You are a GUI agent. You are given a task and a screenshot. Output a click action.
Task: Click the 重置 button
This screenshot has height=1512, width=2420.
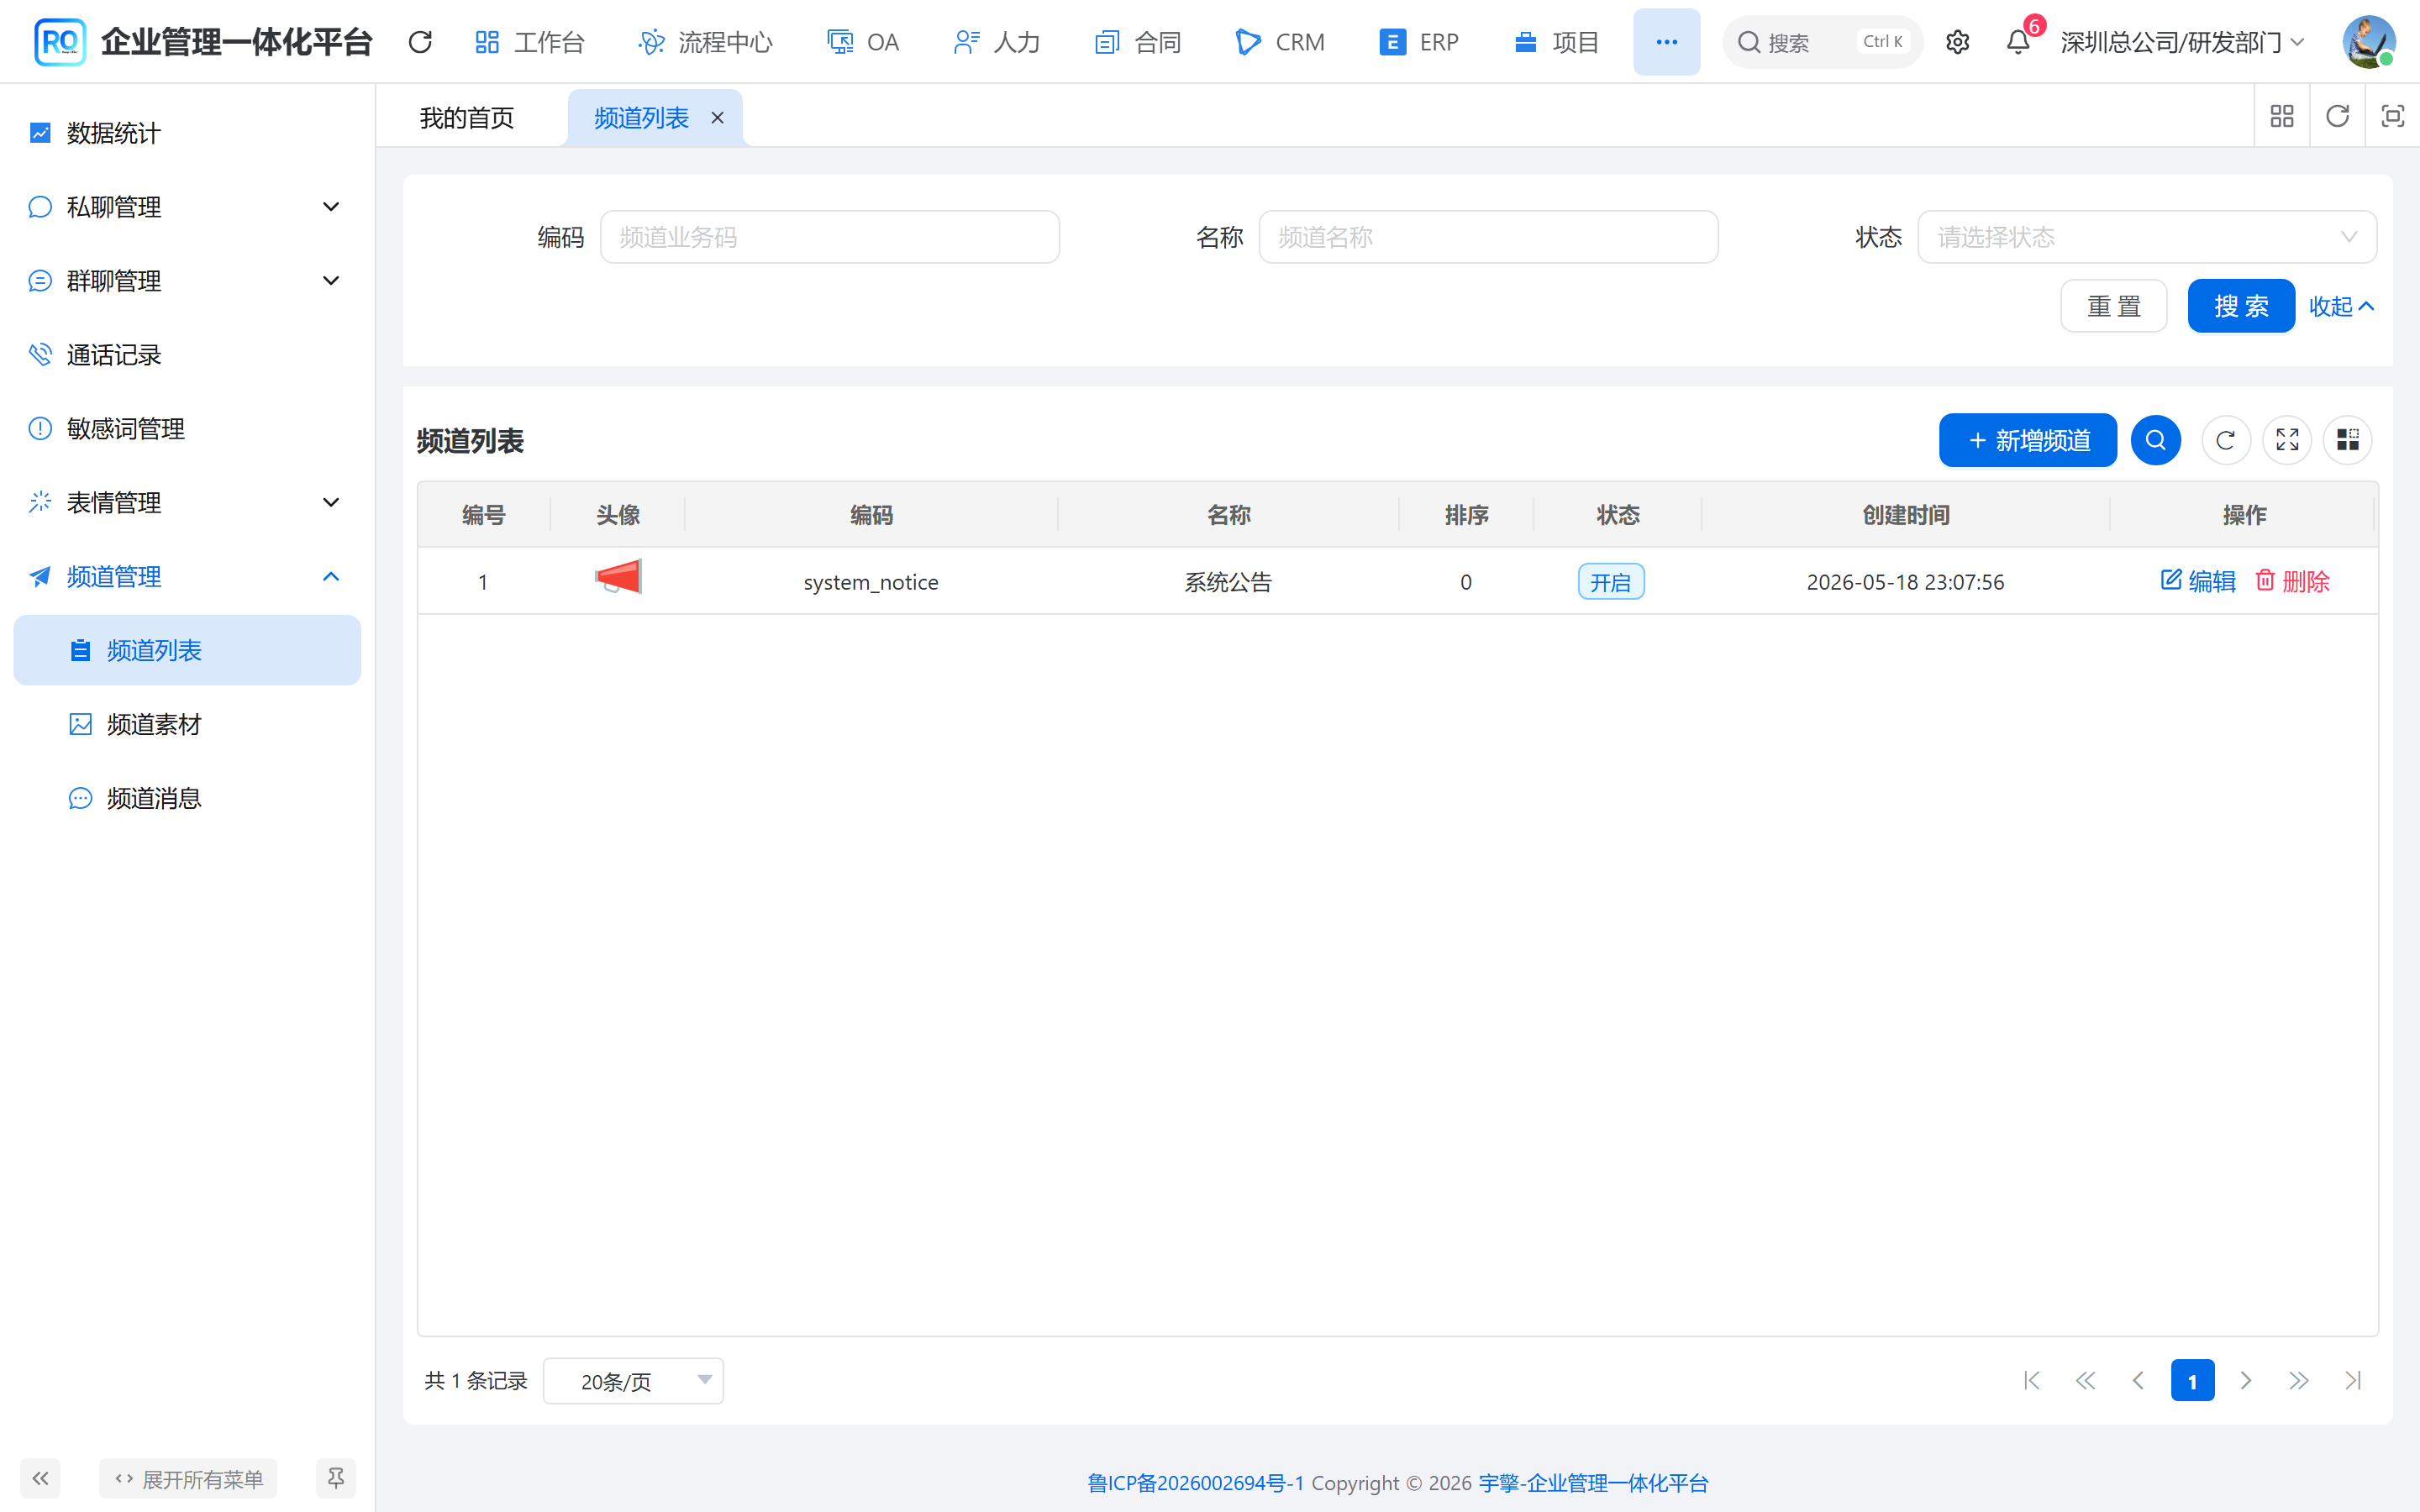coord(2114,306)
